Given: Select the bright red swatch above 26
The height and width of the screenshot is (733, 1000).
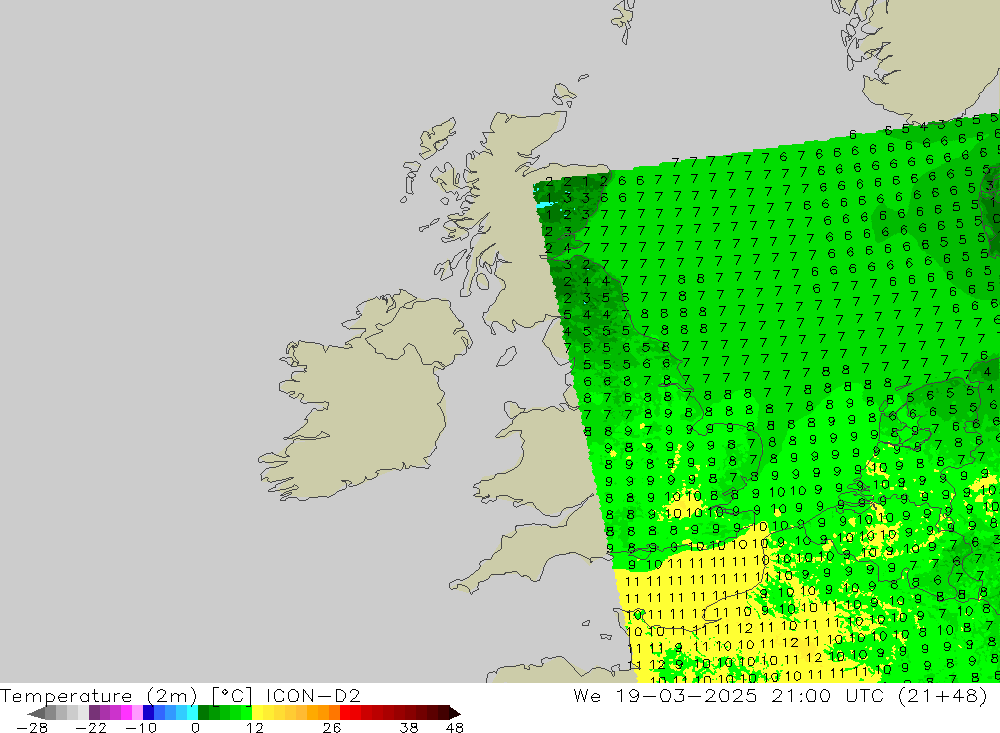Looking at the screenshot, I should click(x=345, y=713).
